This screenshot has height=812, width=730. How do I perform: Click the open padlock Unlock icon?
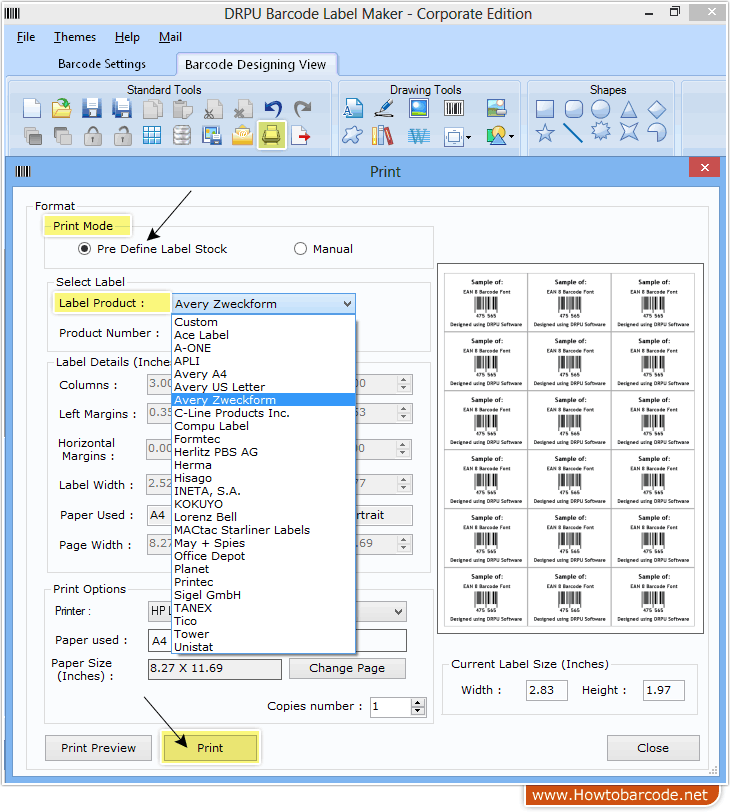click(x=123, y=136)
